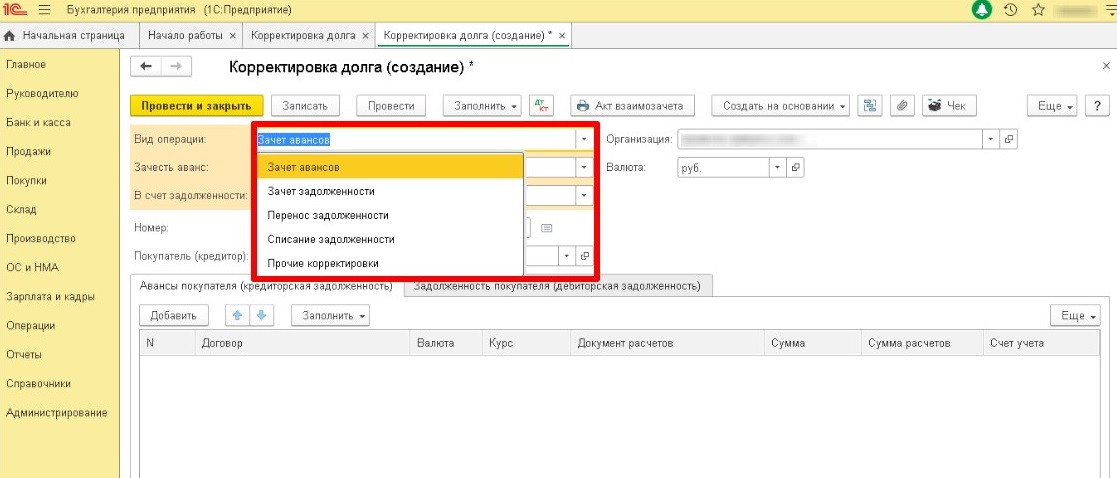Click the move row up arrow

point(237,316)
